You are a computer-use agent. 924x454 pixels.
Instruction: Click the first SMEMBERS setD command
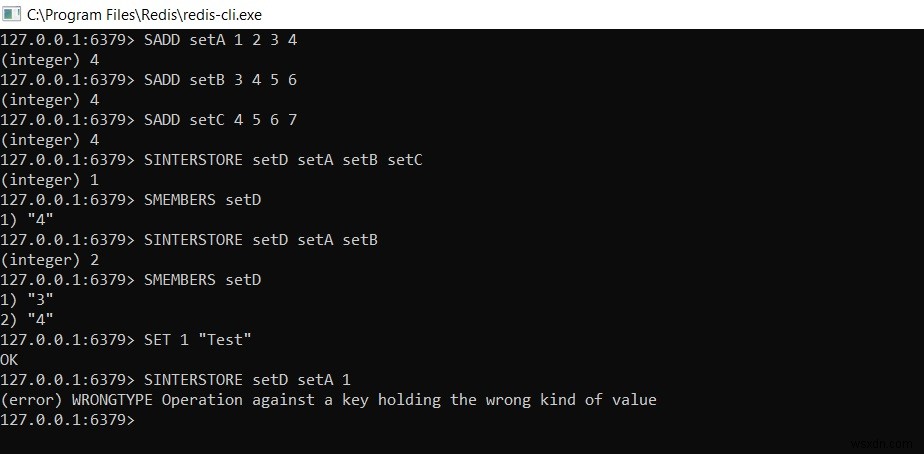click(202, 200)
